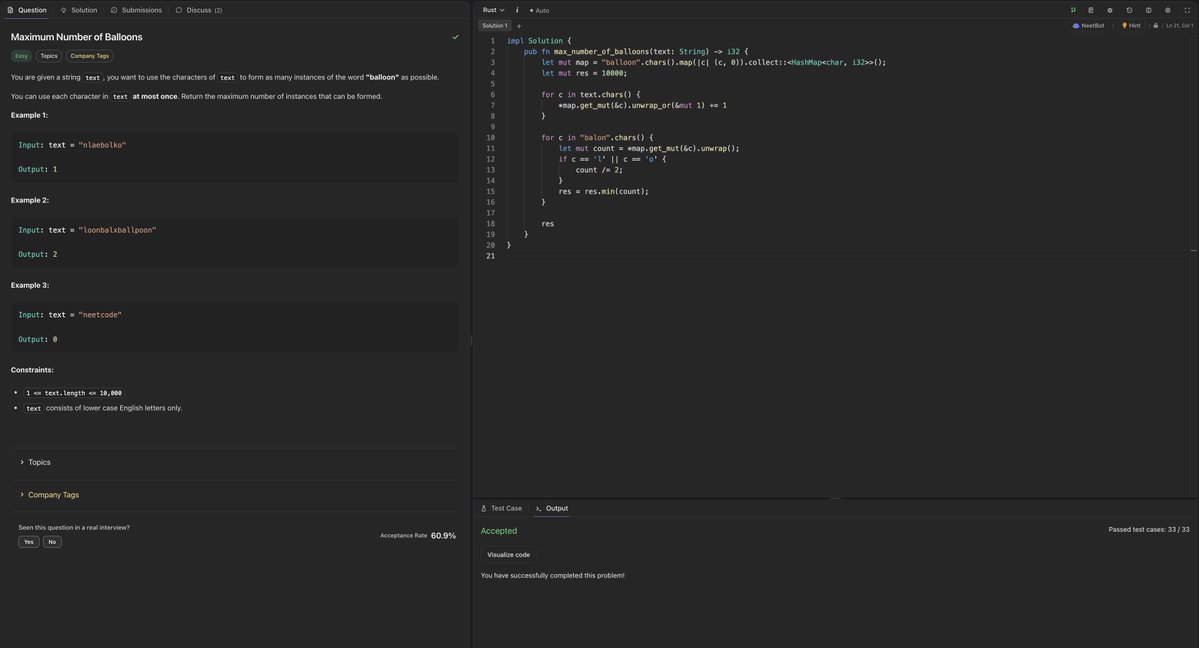This screenshot has width=1199, height=648.
Task: Click the Passed test cases 33 / 33 text
Action: pos(1149,529)
